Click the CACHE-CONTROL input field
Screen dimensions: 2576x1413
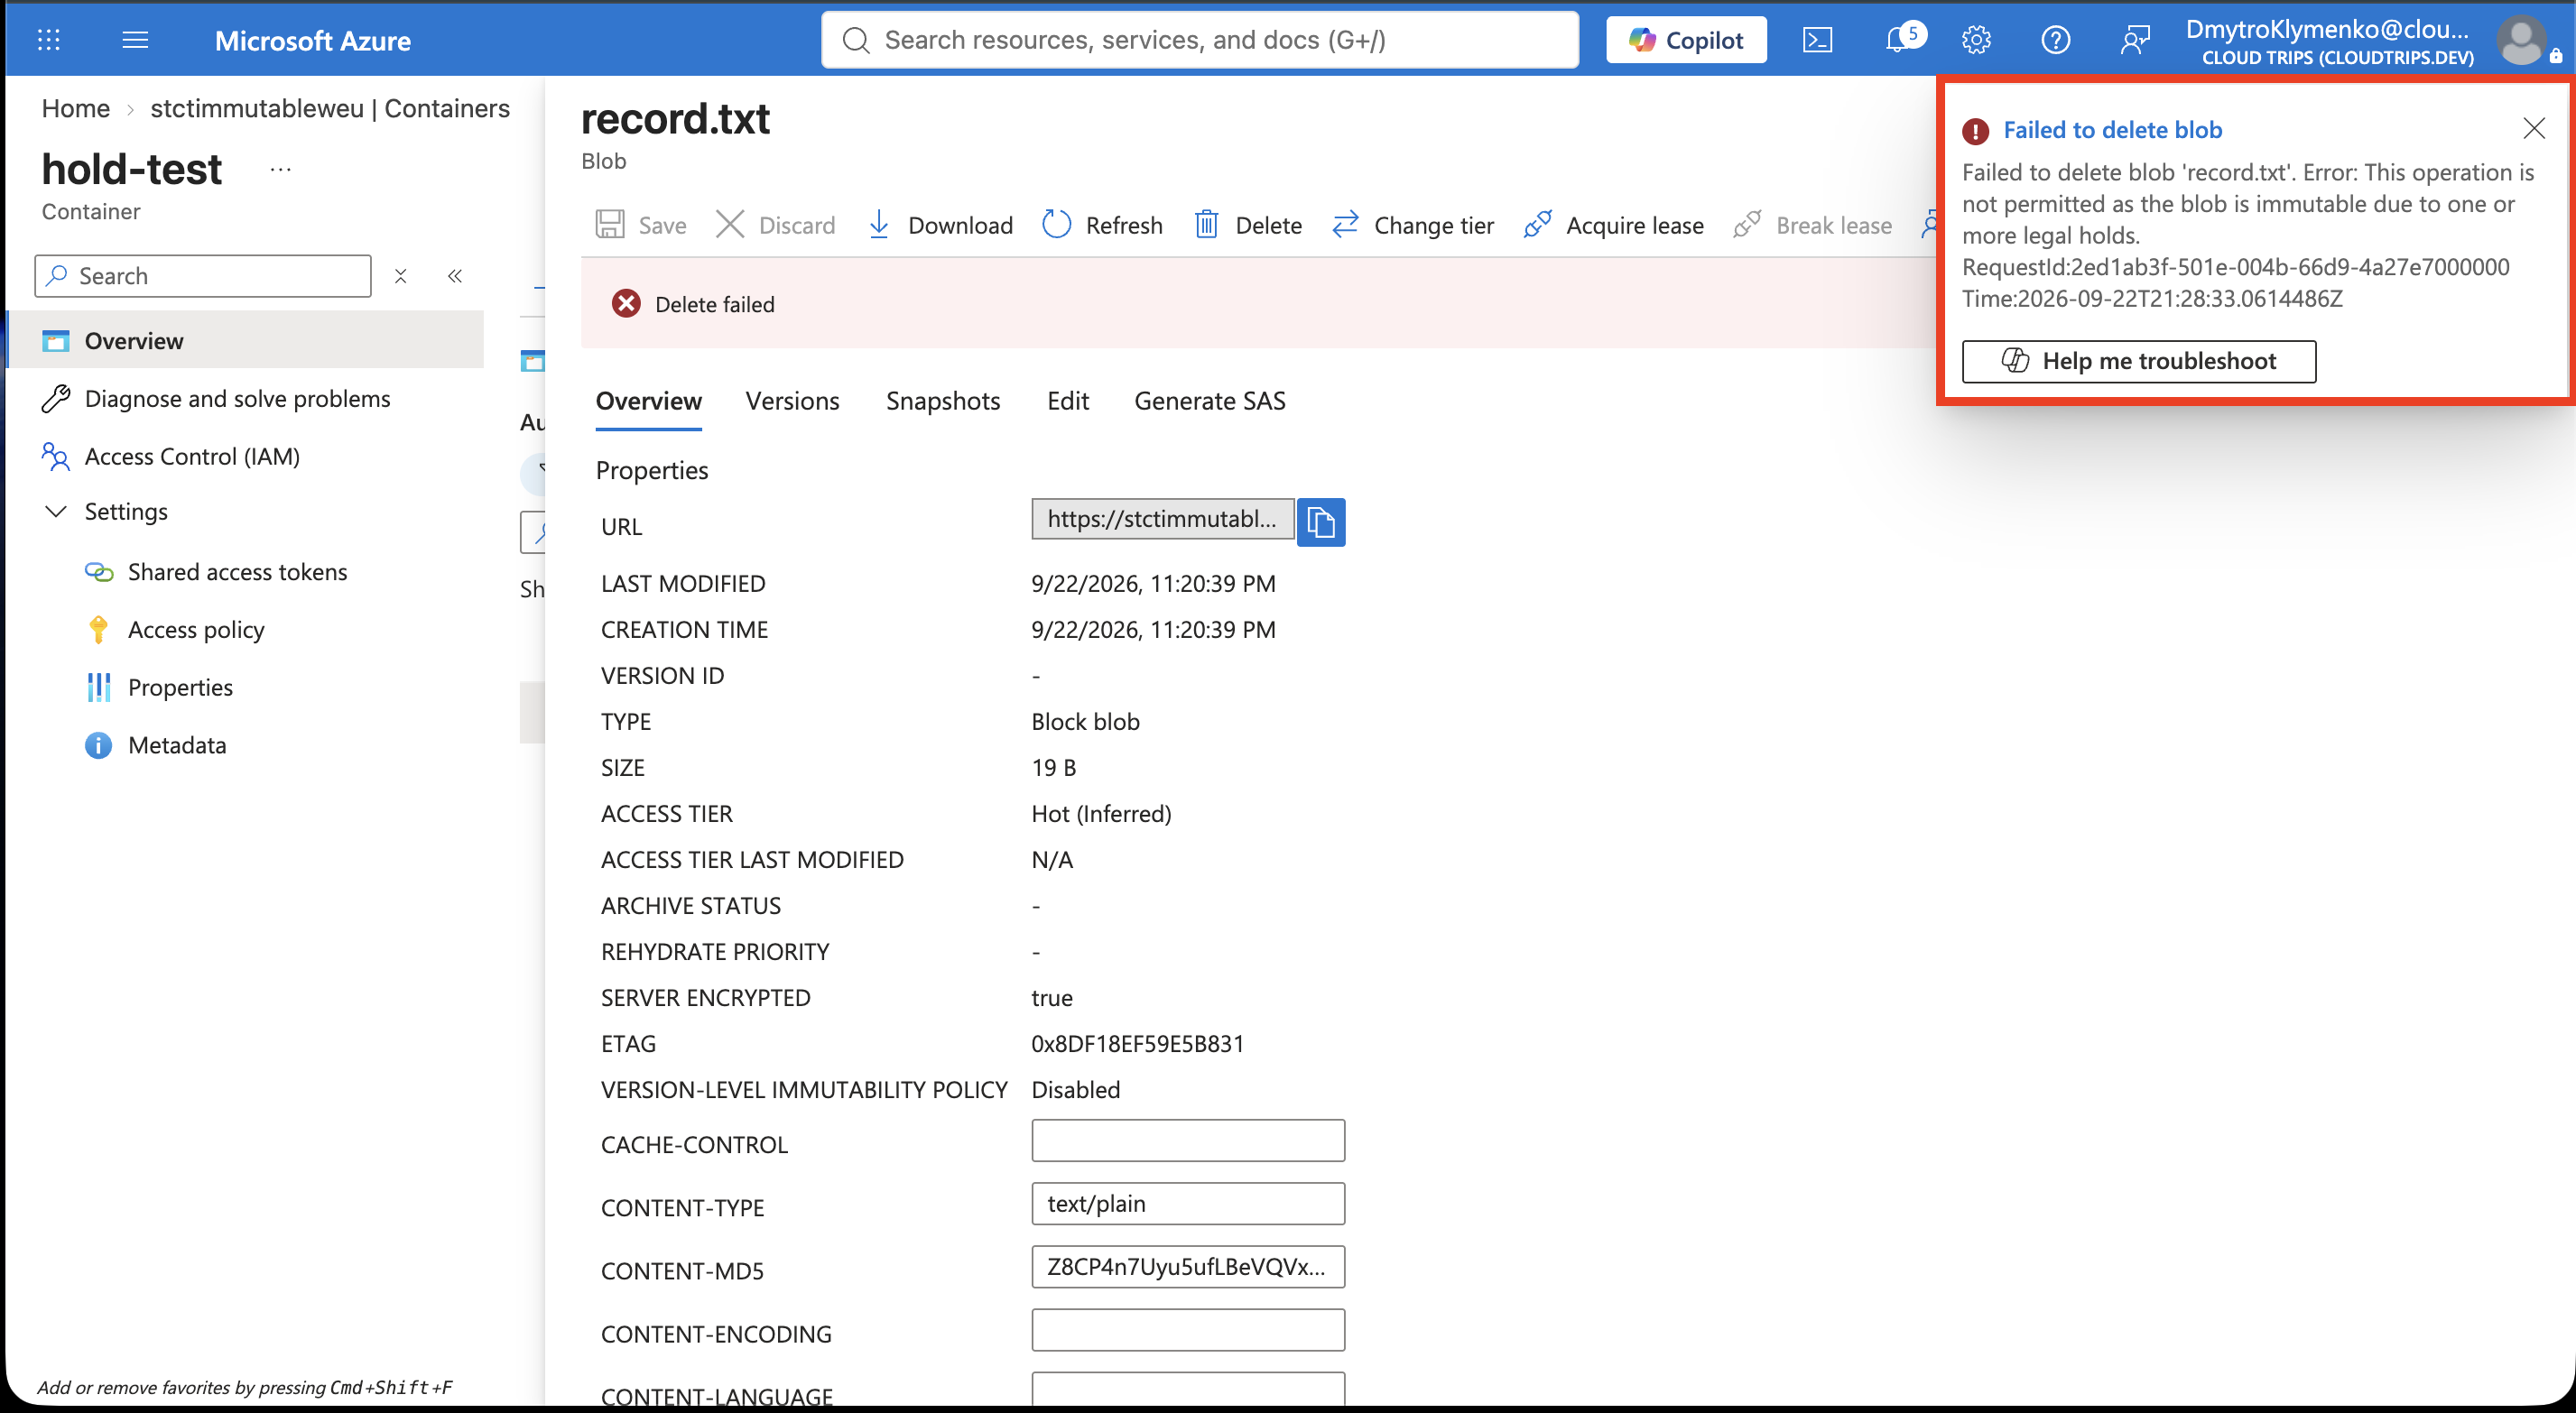click(x=1188, y=1141)
